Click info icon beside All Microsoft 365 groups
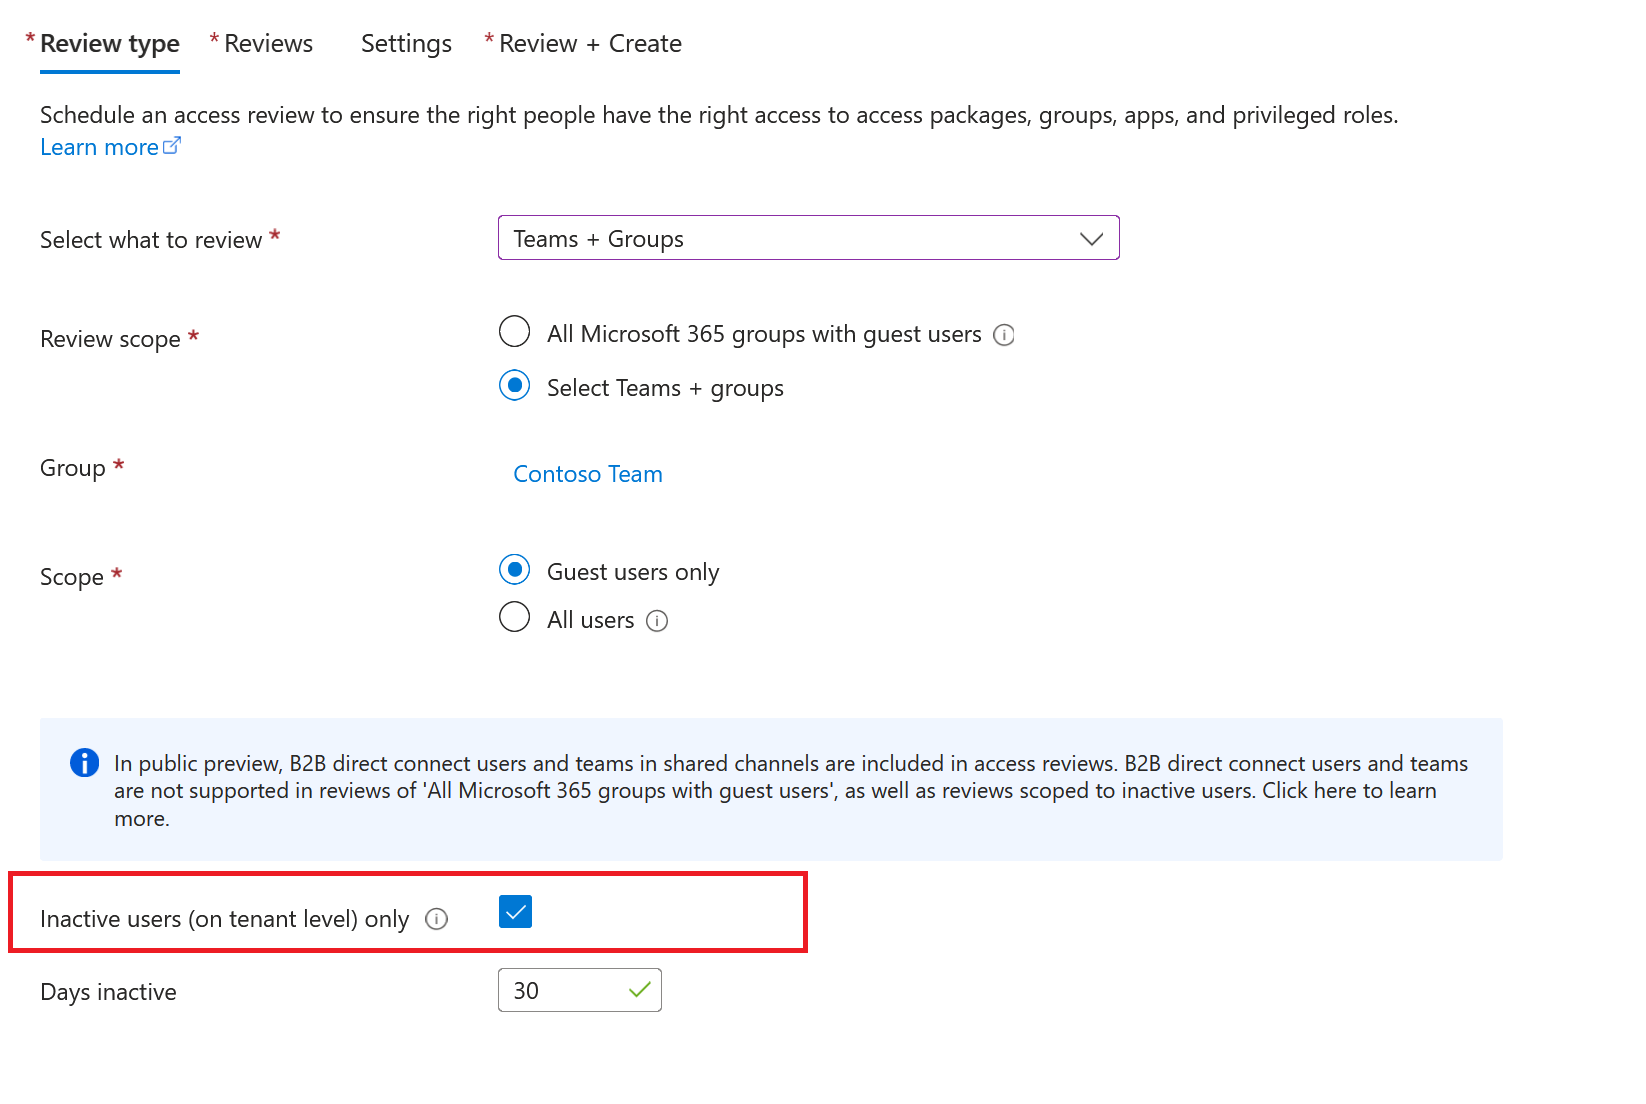The height and width of the screenshot is (1104, 1646). coord(1004,335)
